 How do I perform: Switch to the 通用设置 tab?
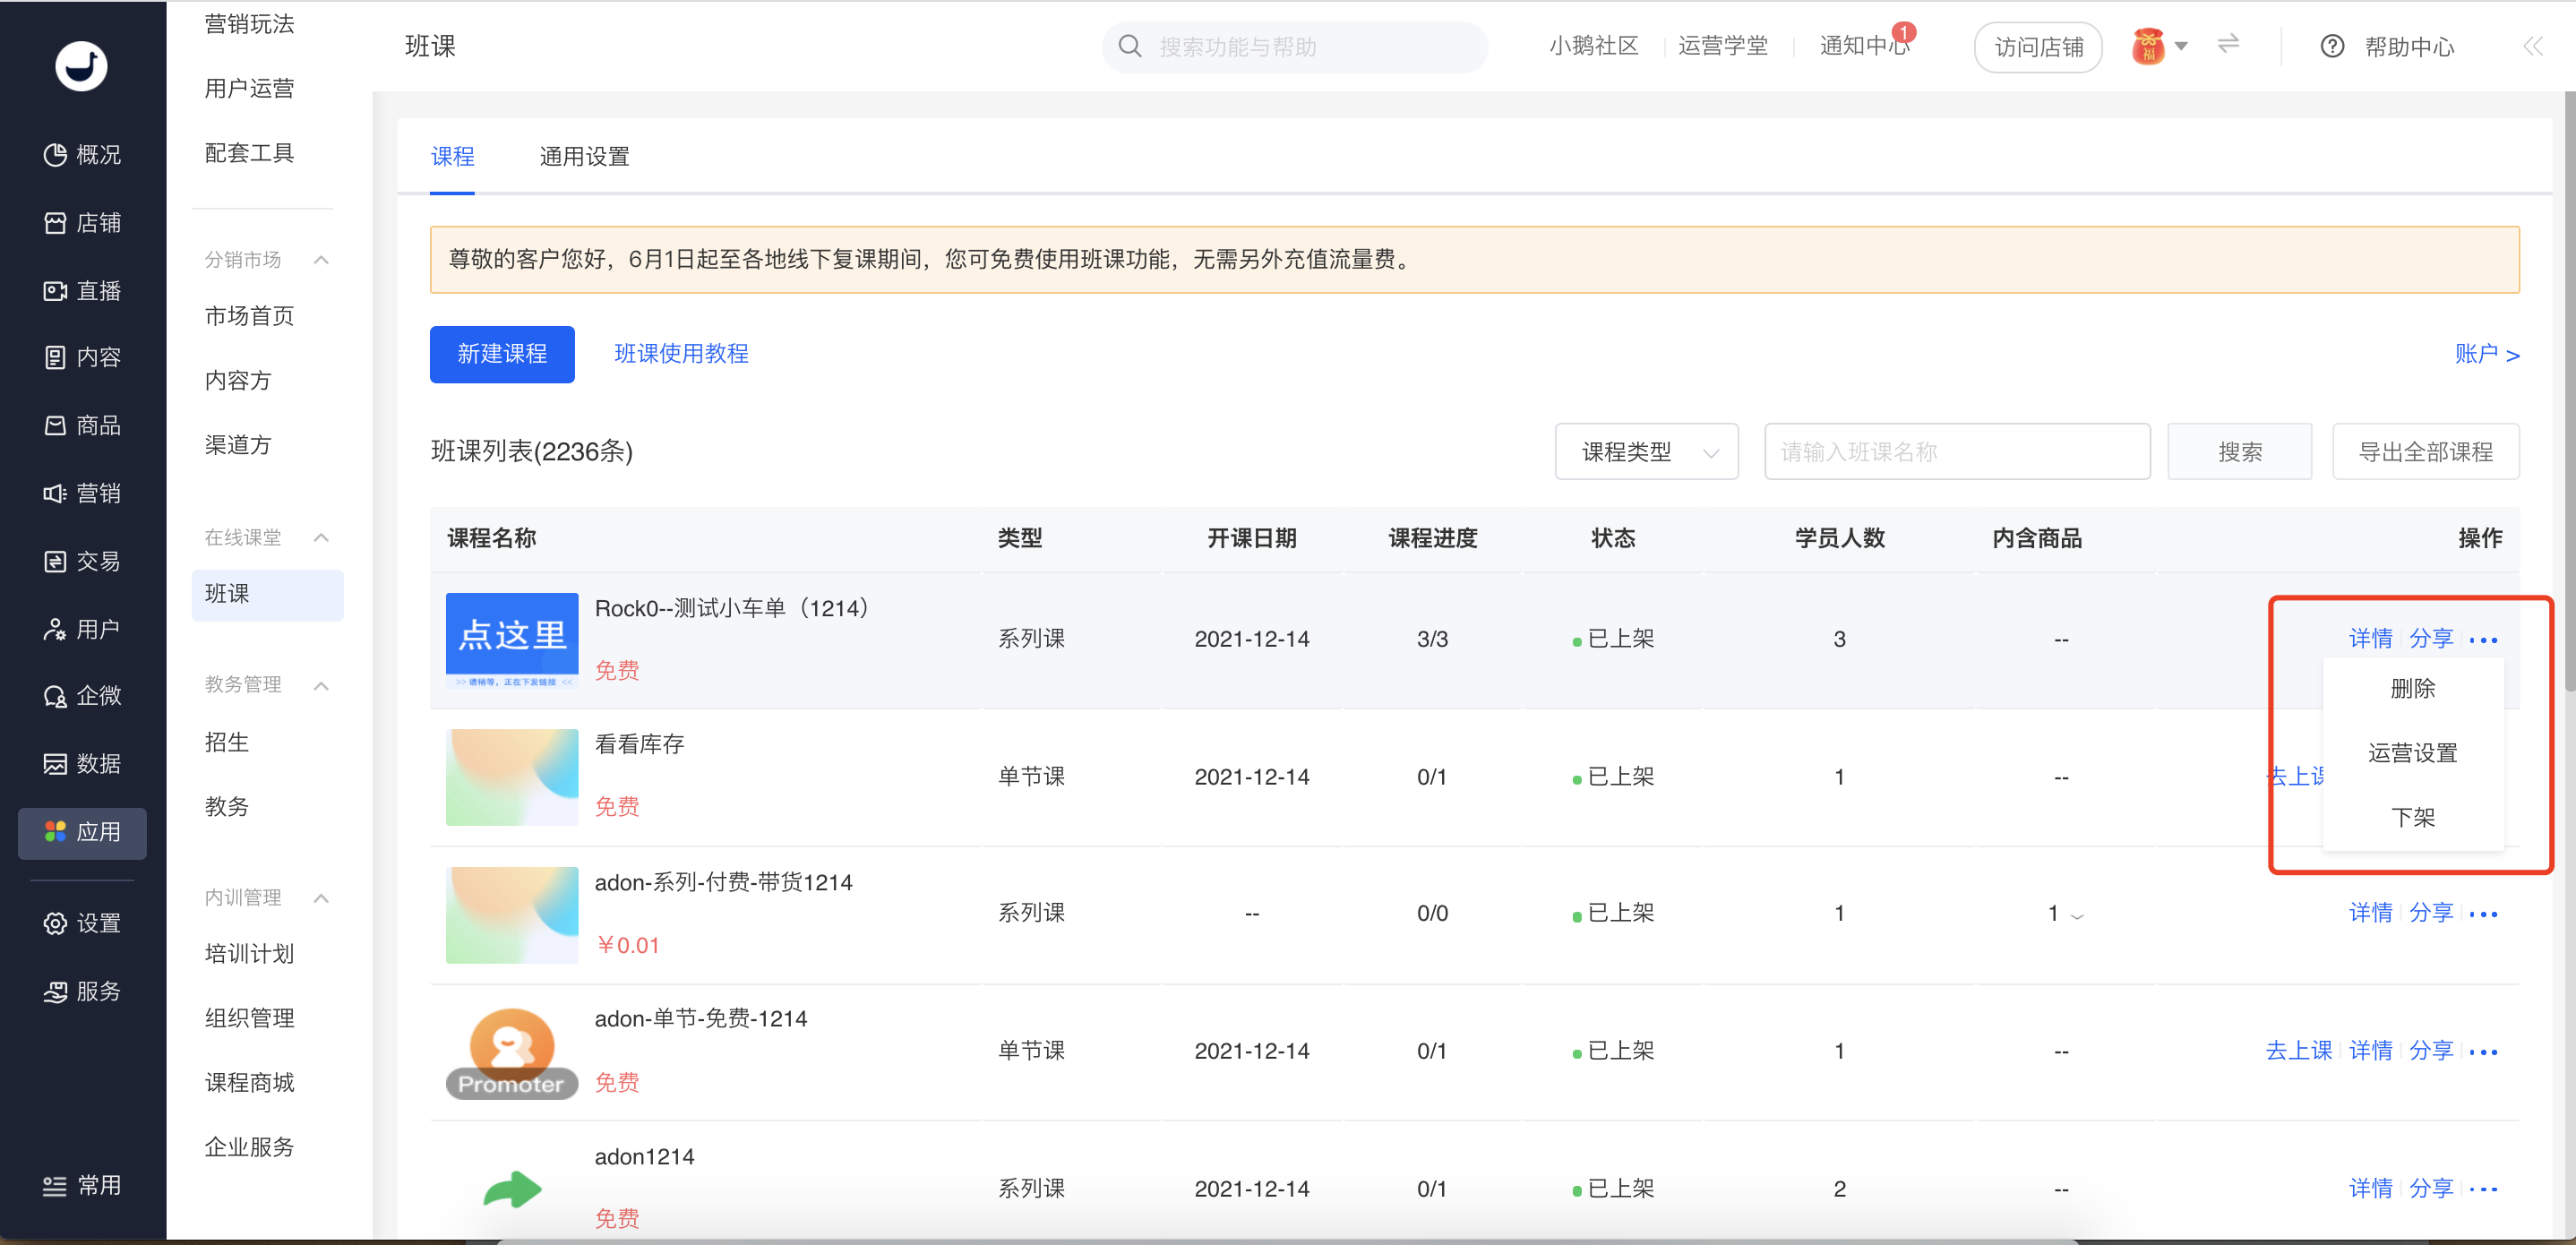coord(584,156)
